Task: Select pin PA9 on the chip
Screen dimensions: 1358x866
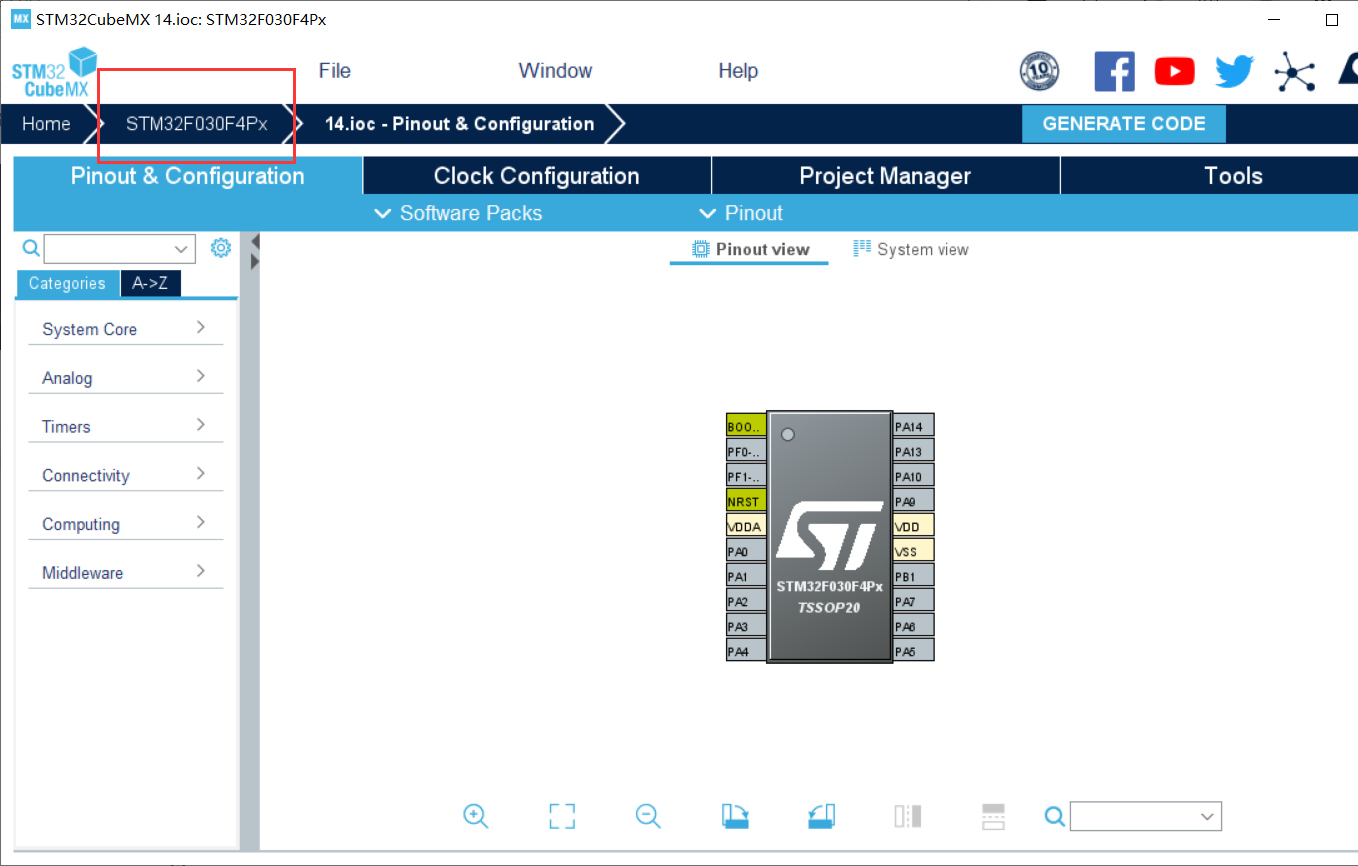Action: pyautogui.click(x=914, y=501)
